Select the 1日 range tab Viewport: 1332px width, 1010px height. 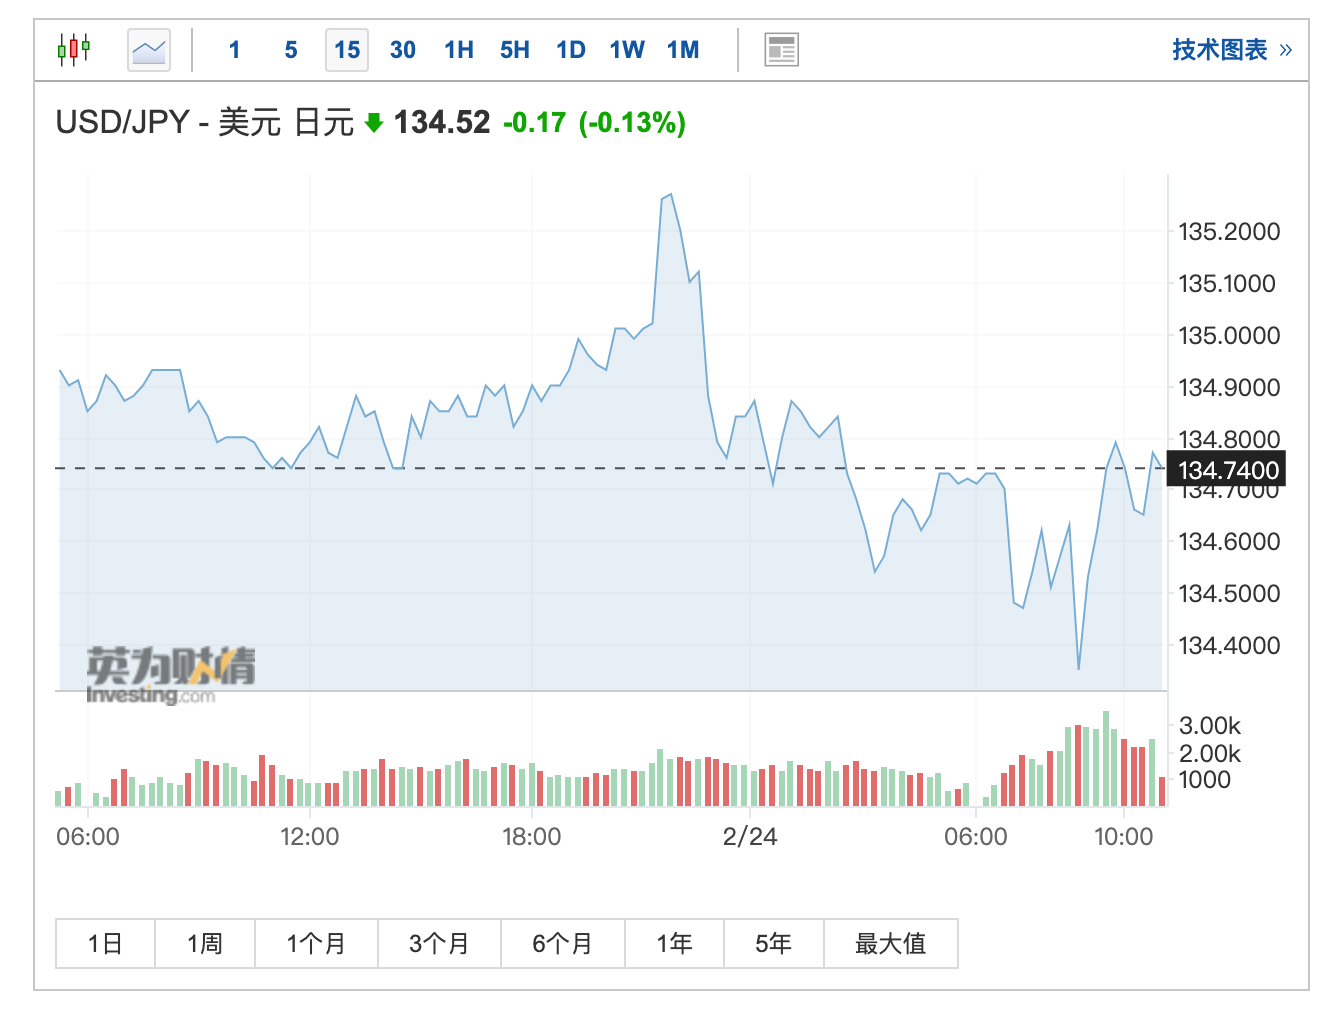(105, 944)
